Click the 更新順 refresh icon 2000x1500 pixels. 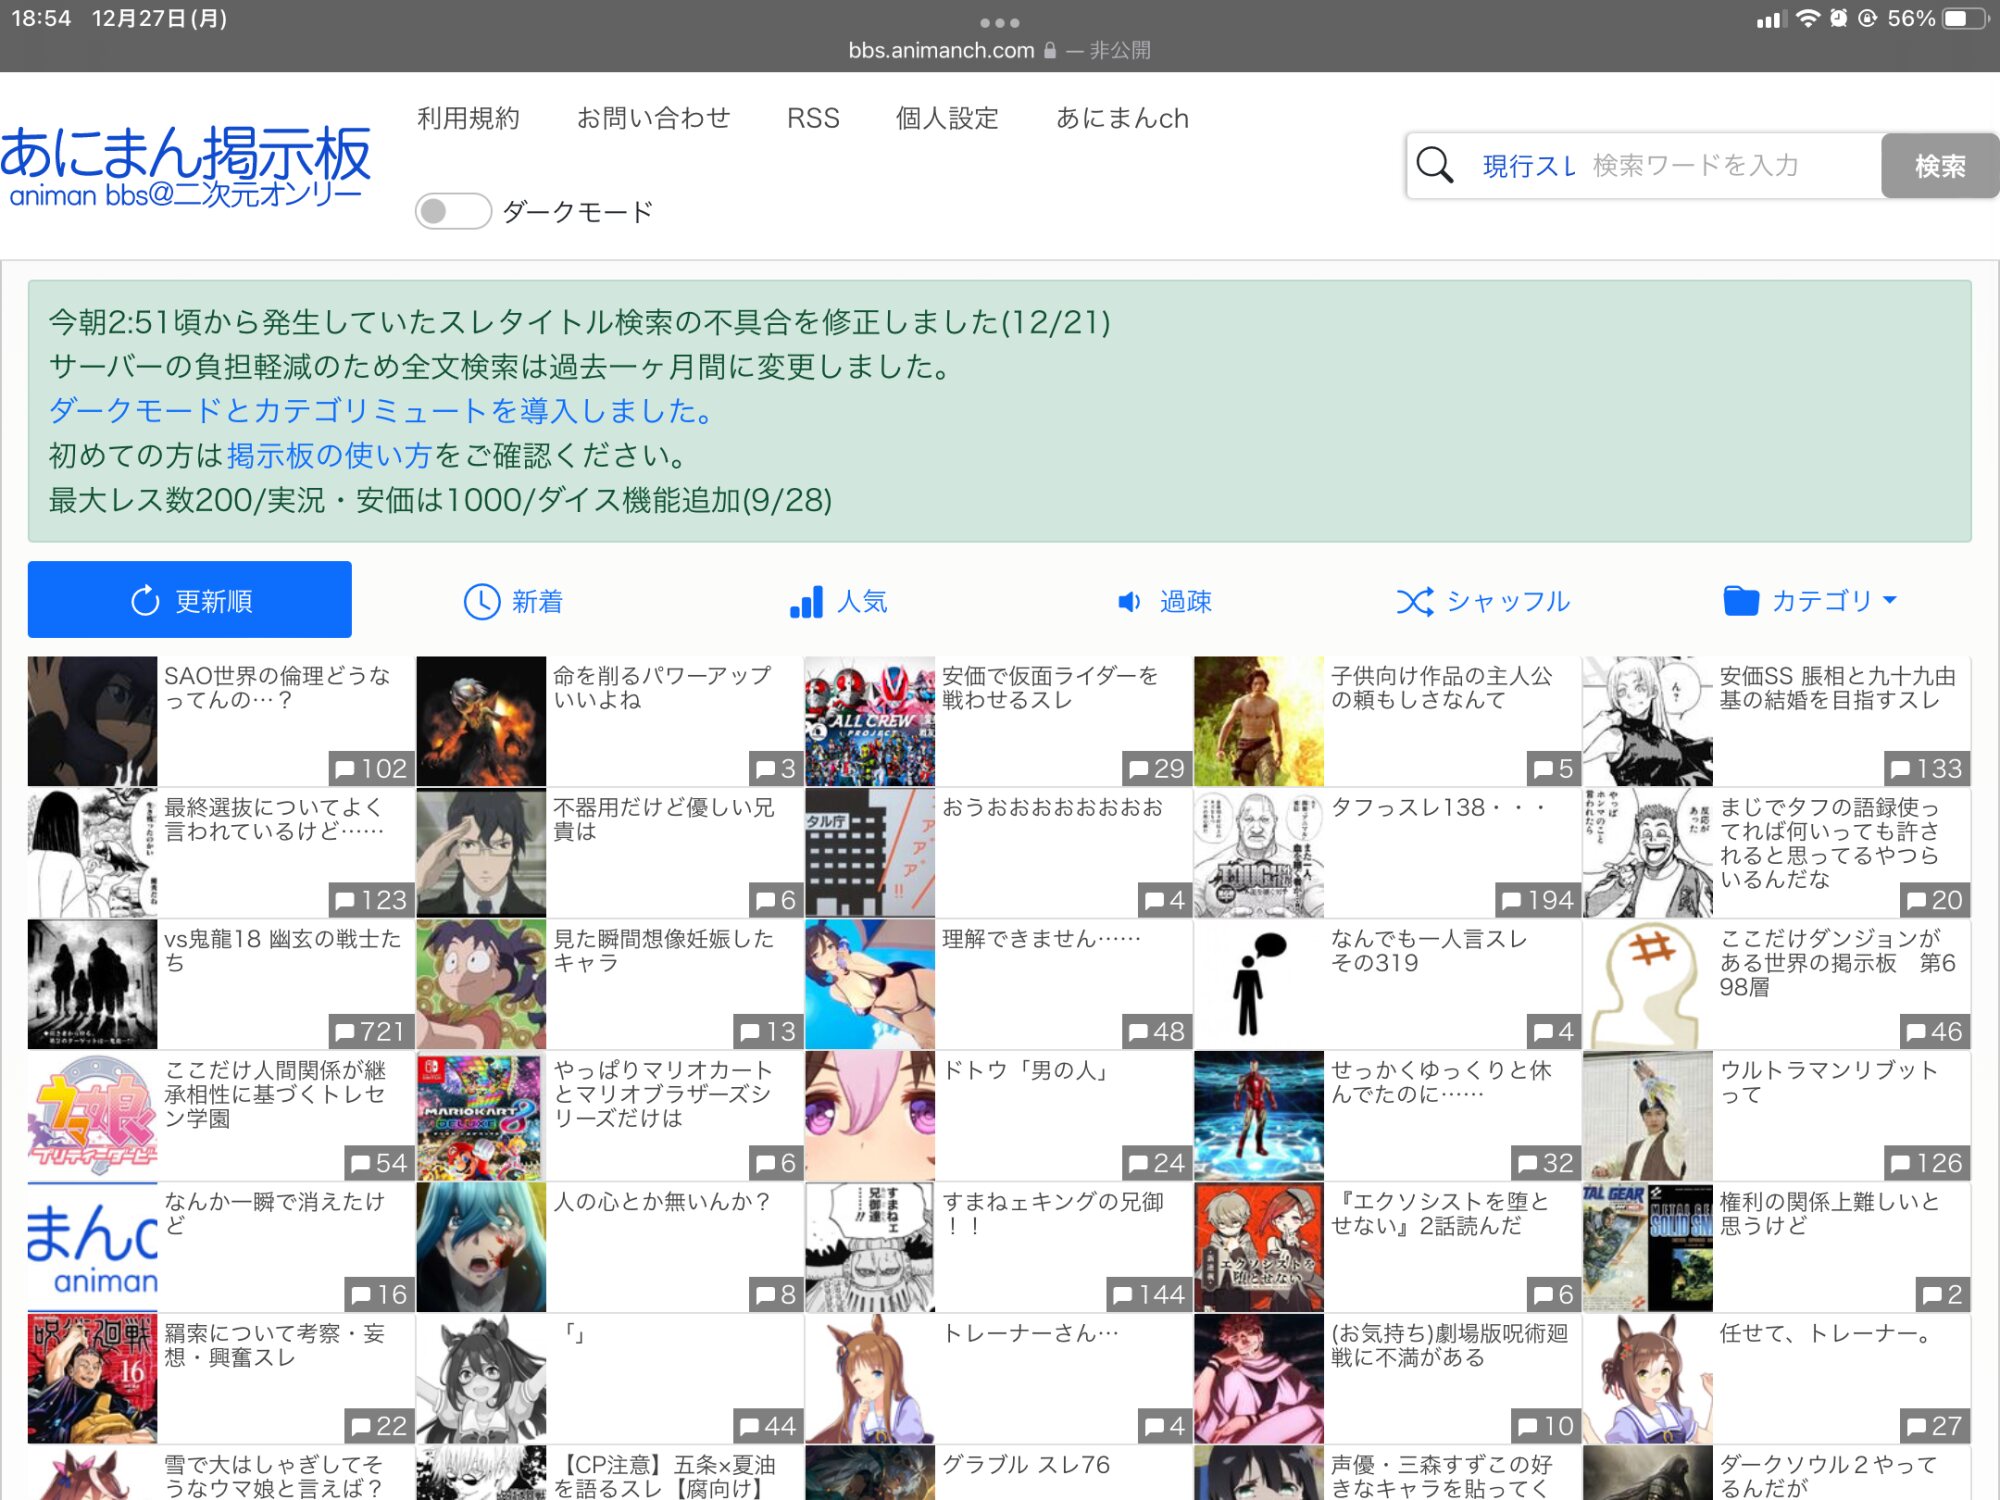tap(145, 601)
